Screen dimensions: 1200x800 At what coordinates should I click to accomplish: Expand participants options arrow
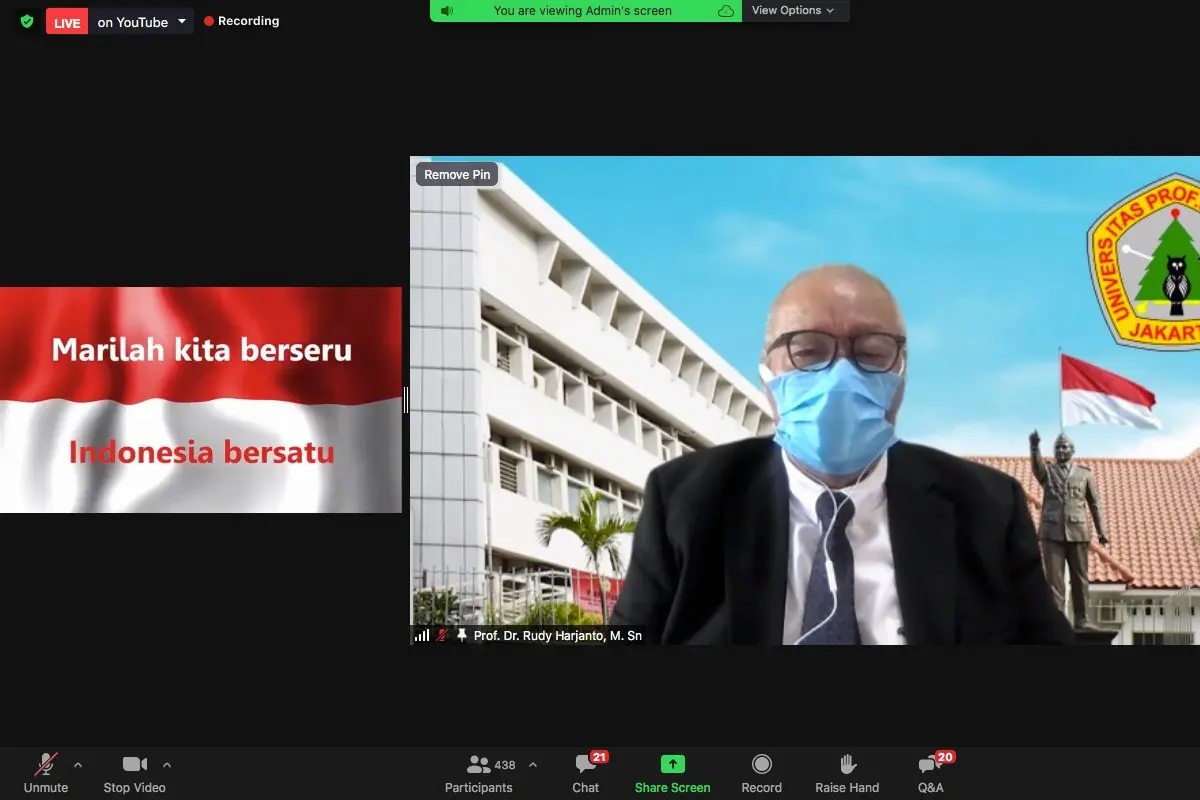pos(533,765)
